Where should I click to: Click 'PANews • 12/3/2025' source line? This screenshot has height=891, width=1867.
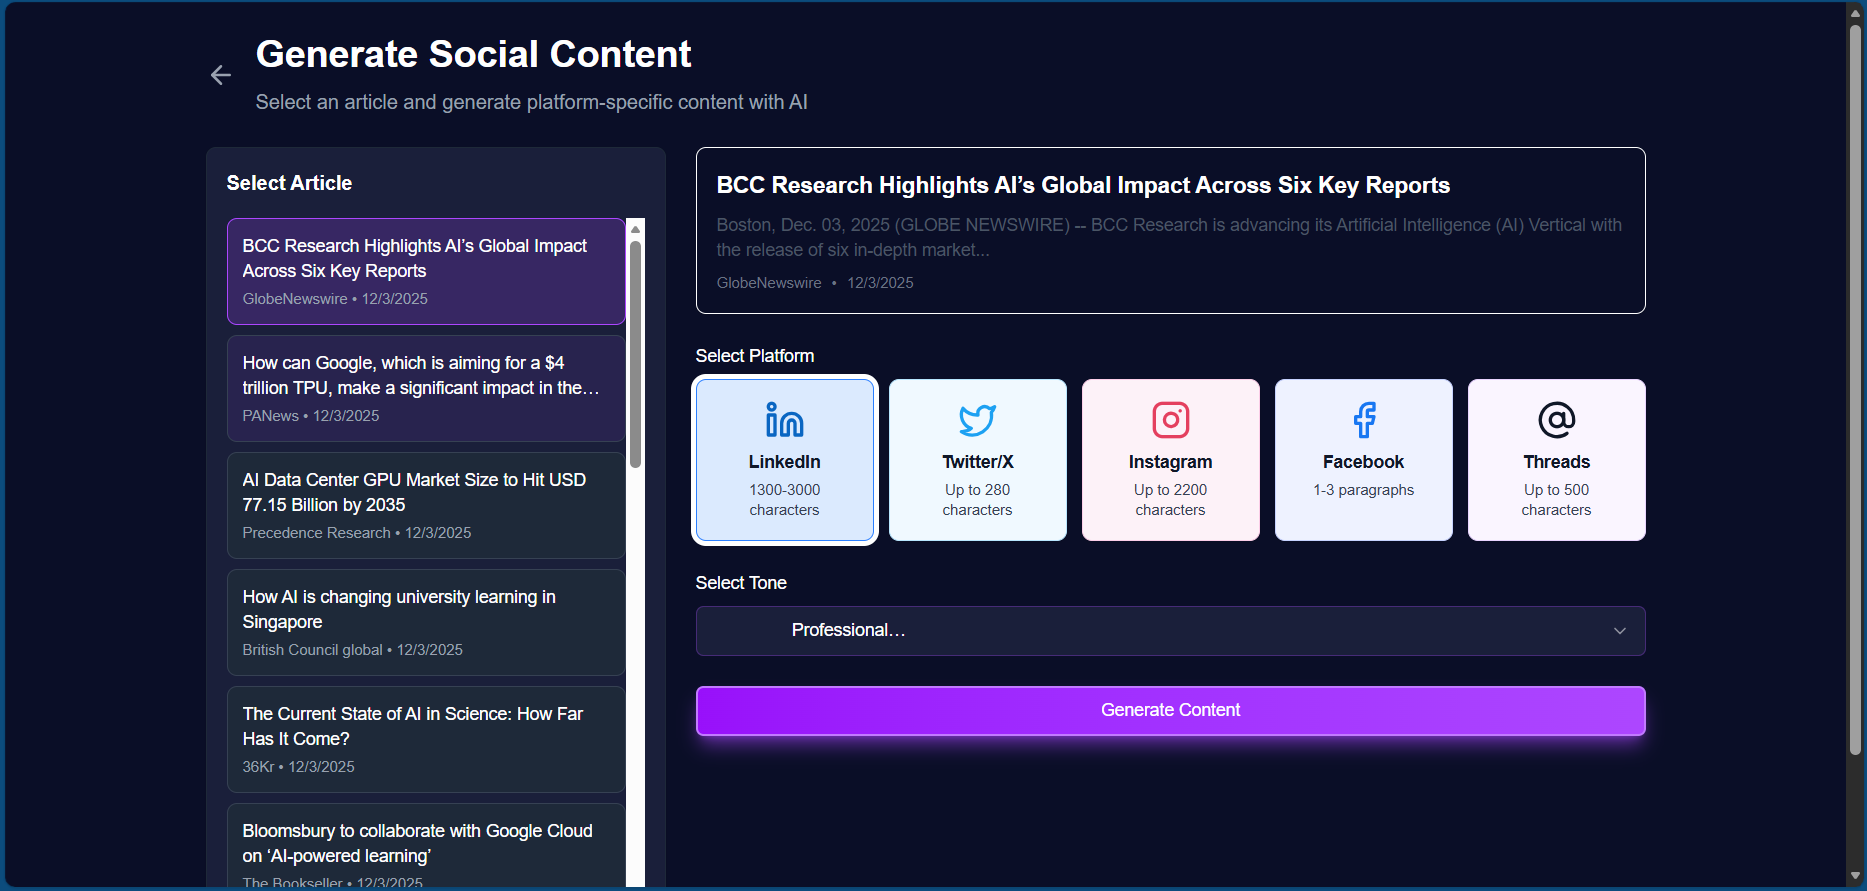311,416
